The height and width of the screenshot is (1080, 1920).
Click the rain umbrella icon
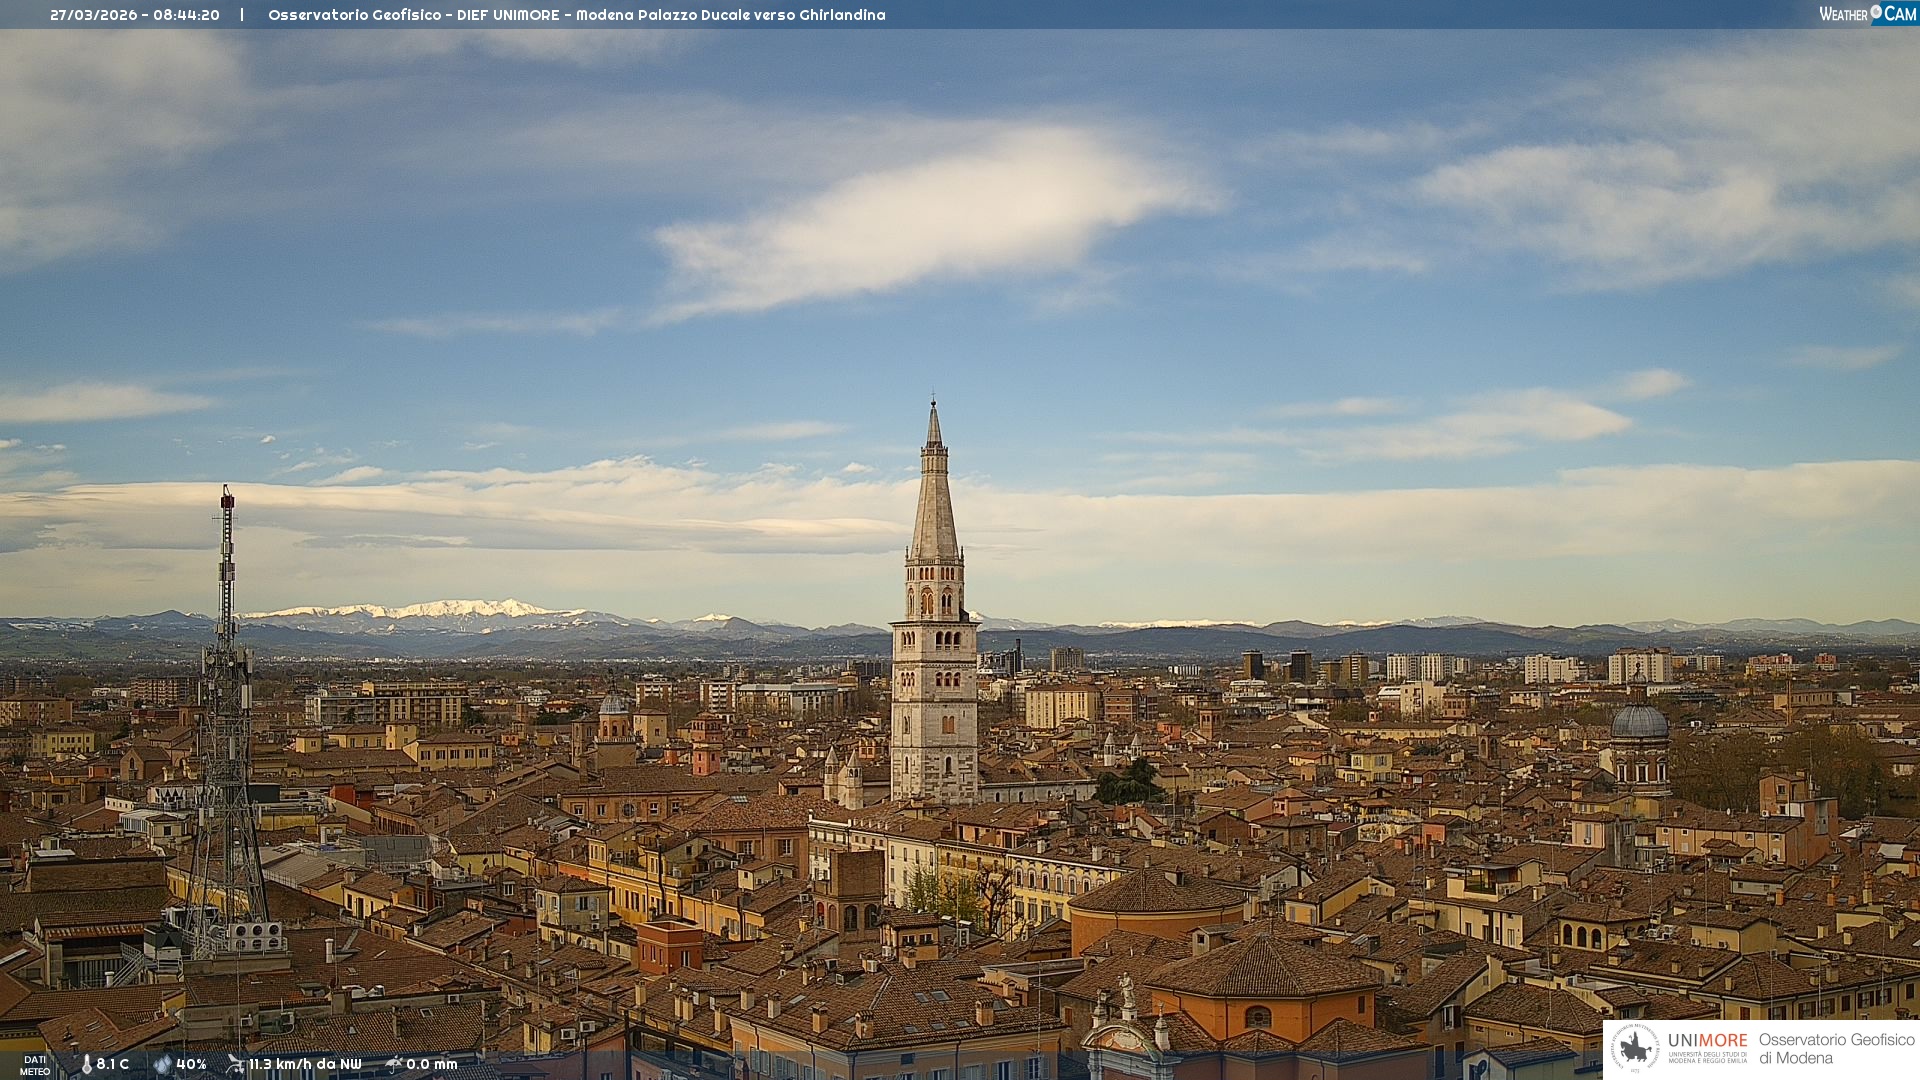[394, 1064]
